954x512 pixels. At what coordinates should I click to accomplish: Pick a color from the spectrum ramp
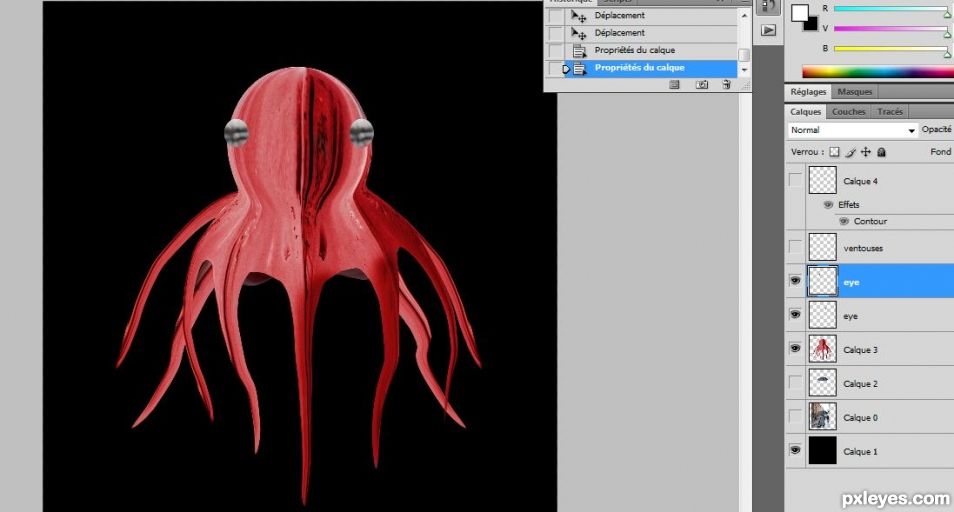tap(878, 72)
